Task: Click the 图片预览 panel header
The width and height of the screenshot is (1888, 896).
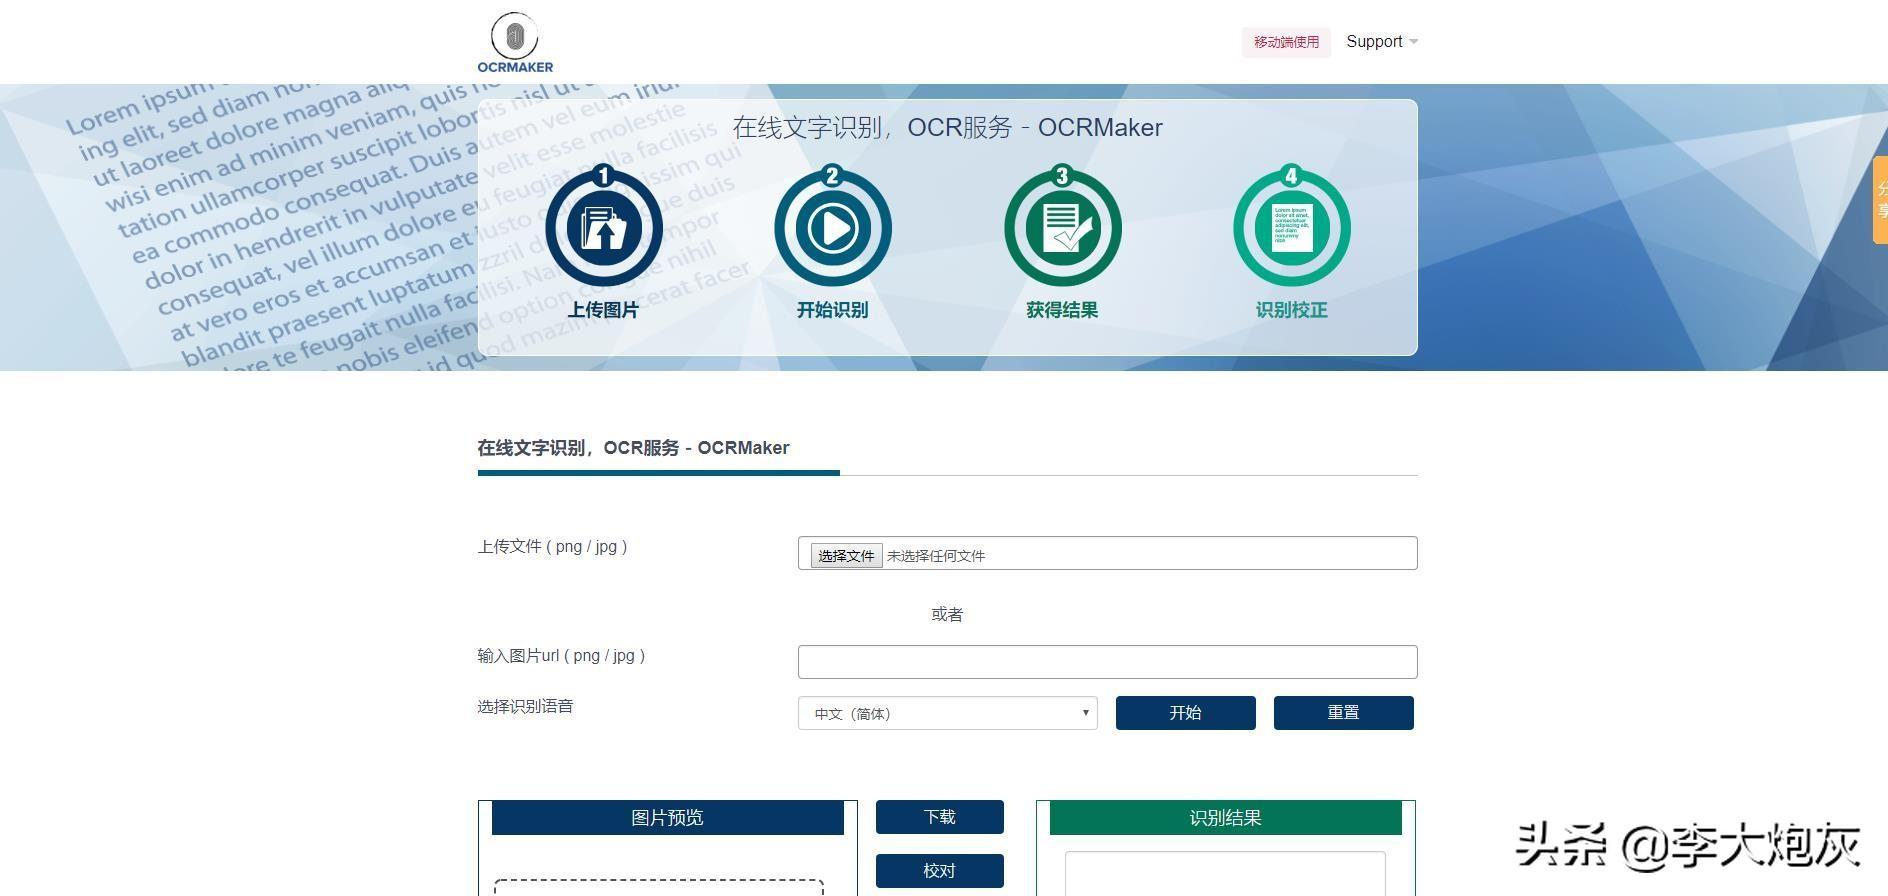Action: tap(668, 818)
